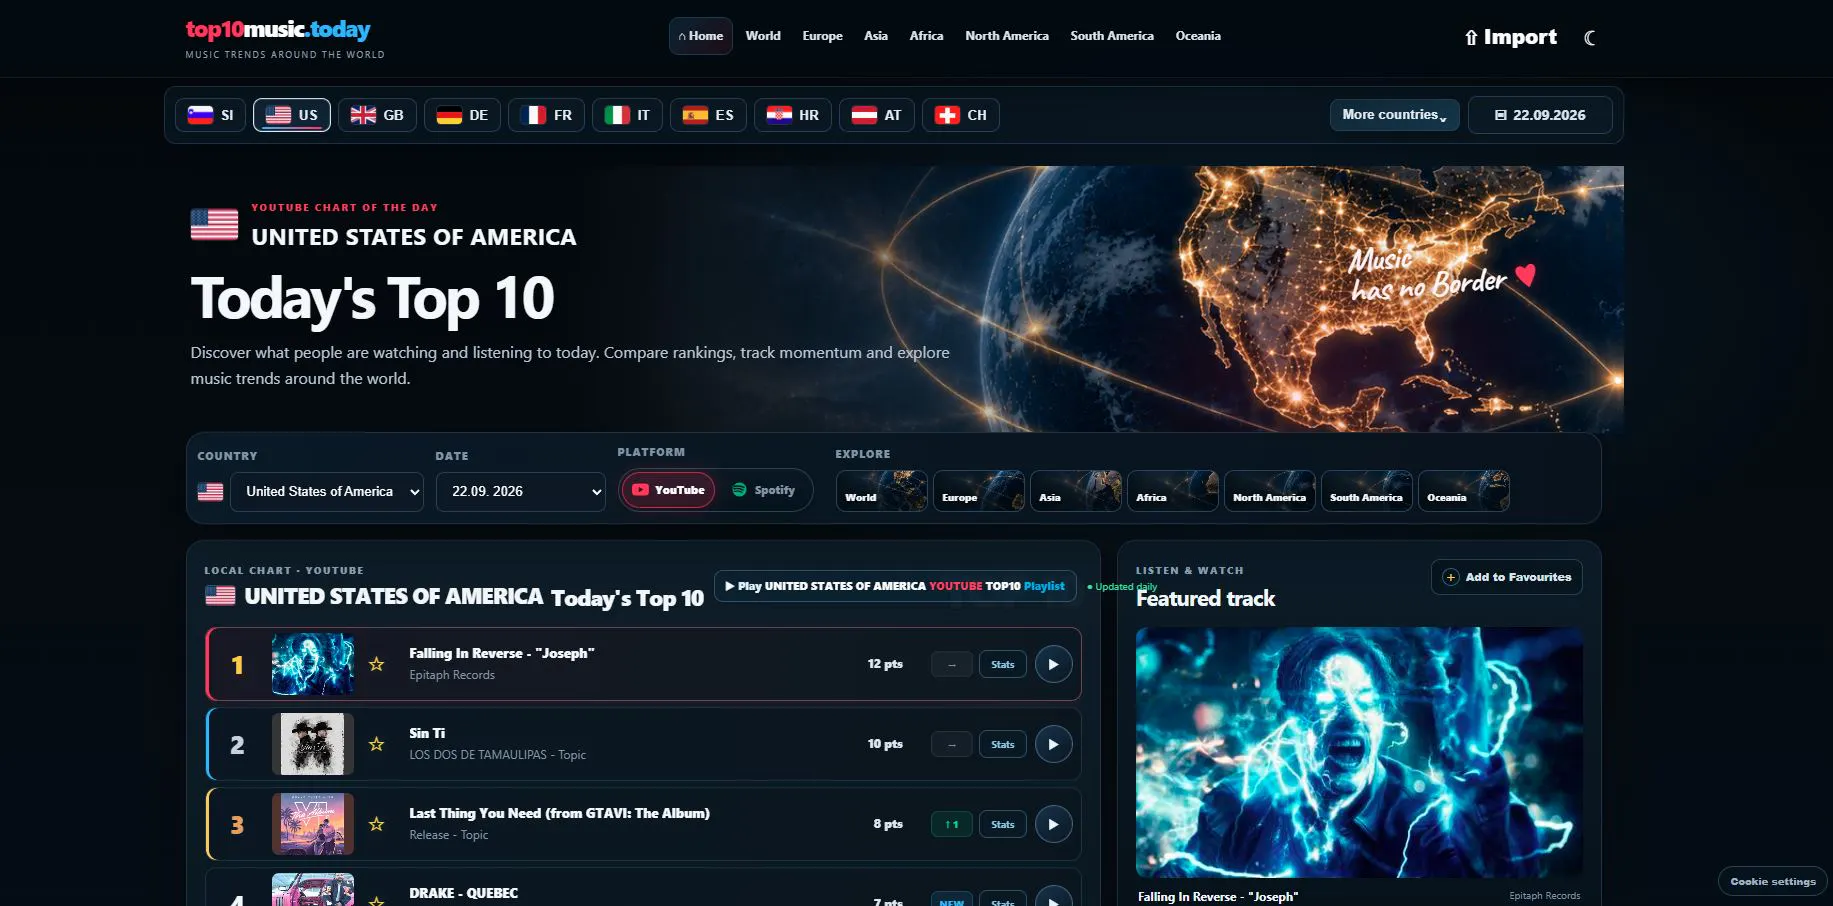This screenshot has height=906, width=1833.
Task: Favourite star for Sin Ti
Action: (x=376, y=744)
